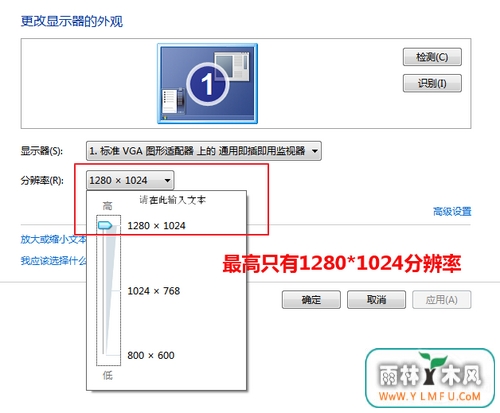The height and width of the screenshot is (413, 500).
Task: Click the 雨林木风 watermark logo
Action: click(x=430, y=378)
